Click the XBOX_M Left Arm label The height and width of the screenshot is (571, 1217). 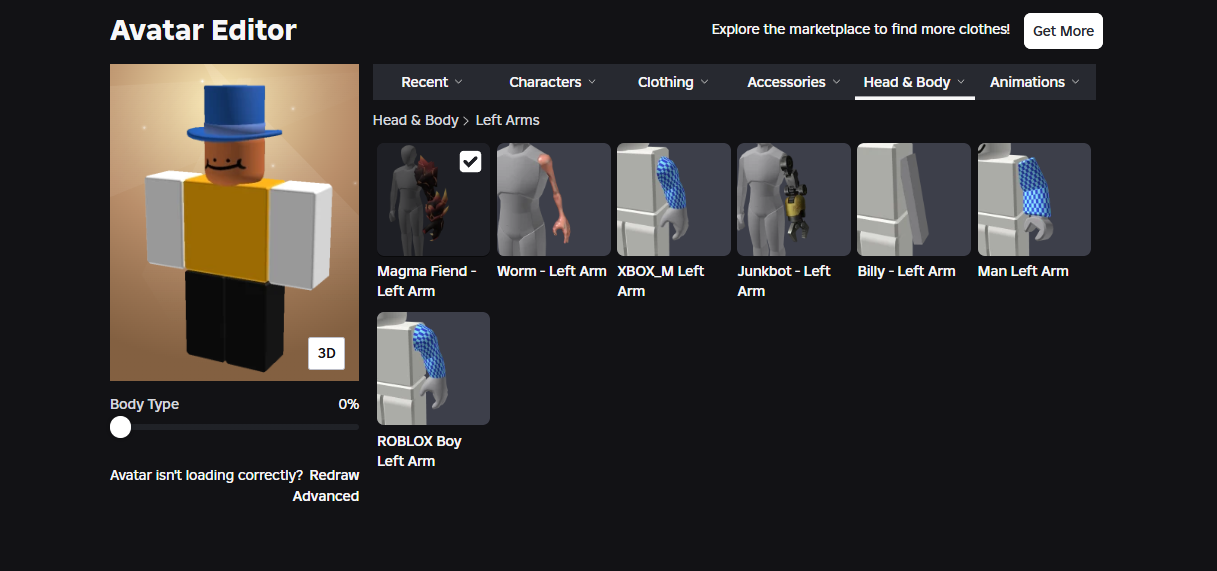tap(661, 281)
